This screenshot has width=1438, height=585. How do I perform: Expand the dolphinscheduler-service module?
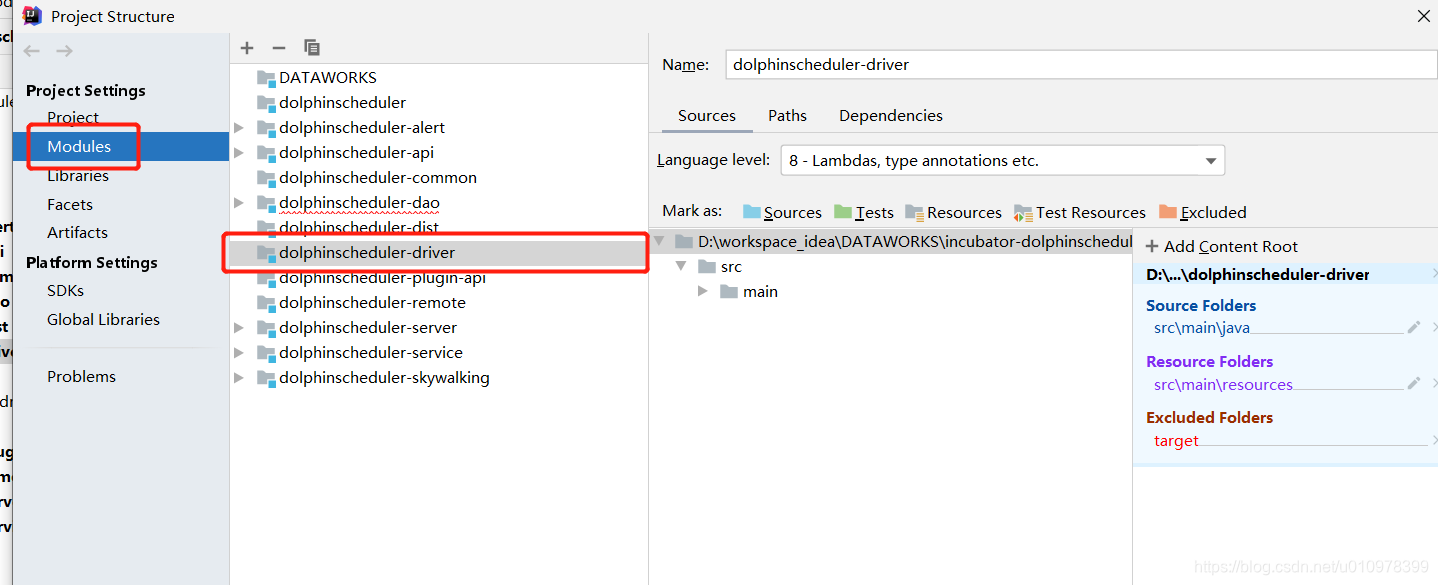[239, 353]
